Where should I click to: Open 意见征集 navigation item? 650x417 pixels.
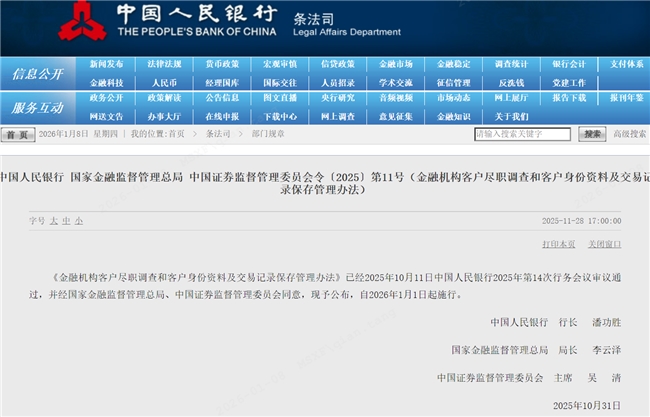pyautogui.click(x=396, y=117)
